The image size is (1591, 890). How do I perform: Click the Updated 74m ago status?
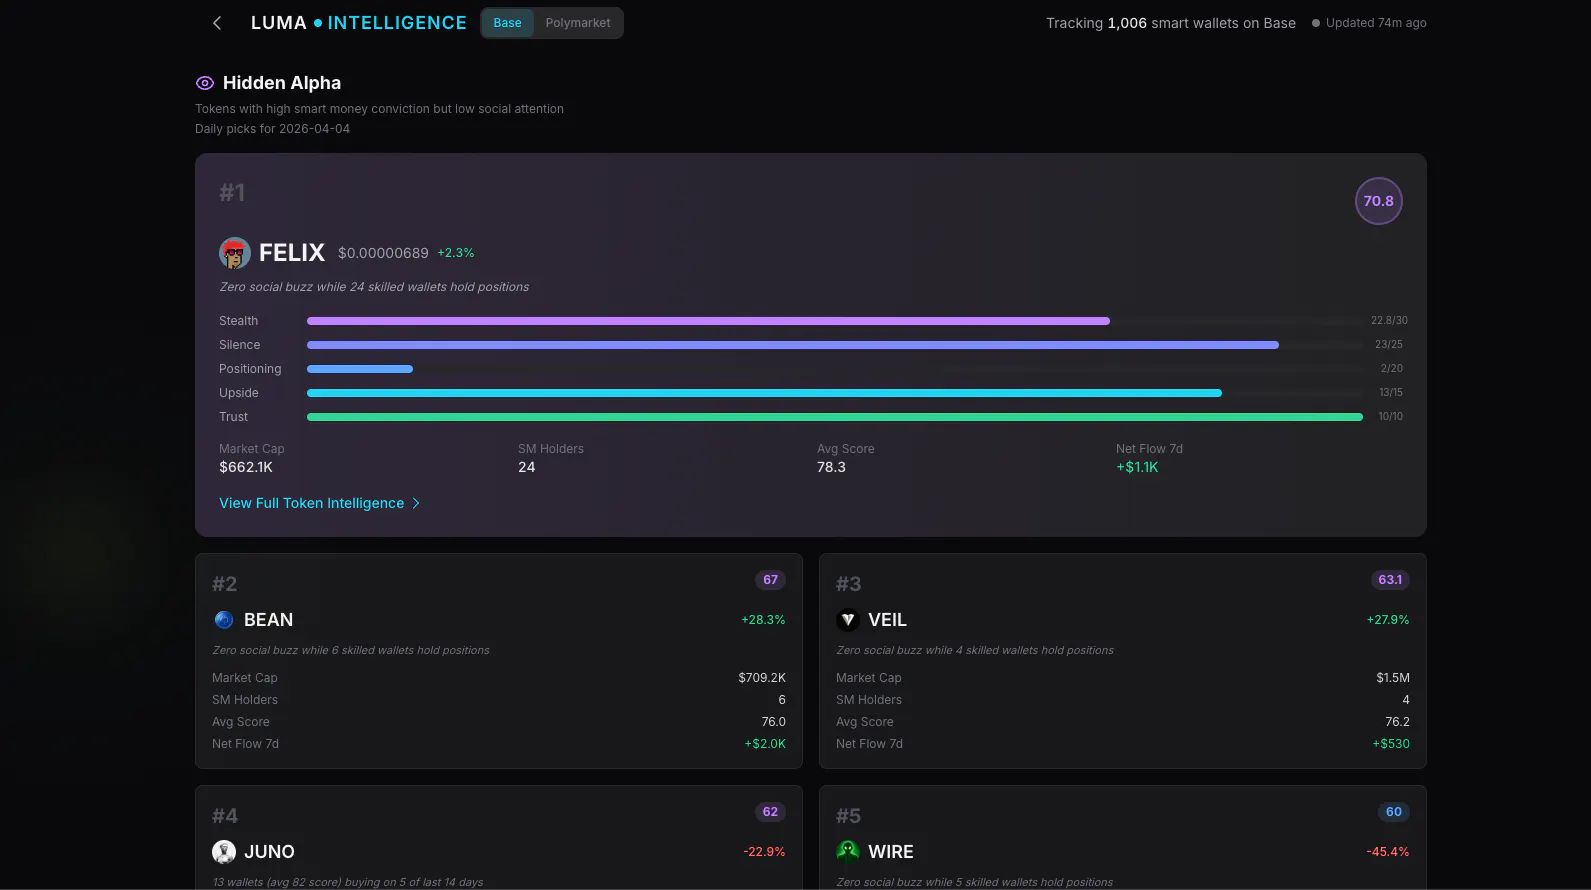[x=1376, y=23]
